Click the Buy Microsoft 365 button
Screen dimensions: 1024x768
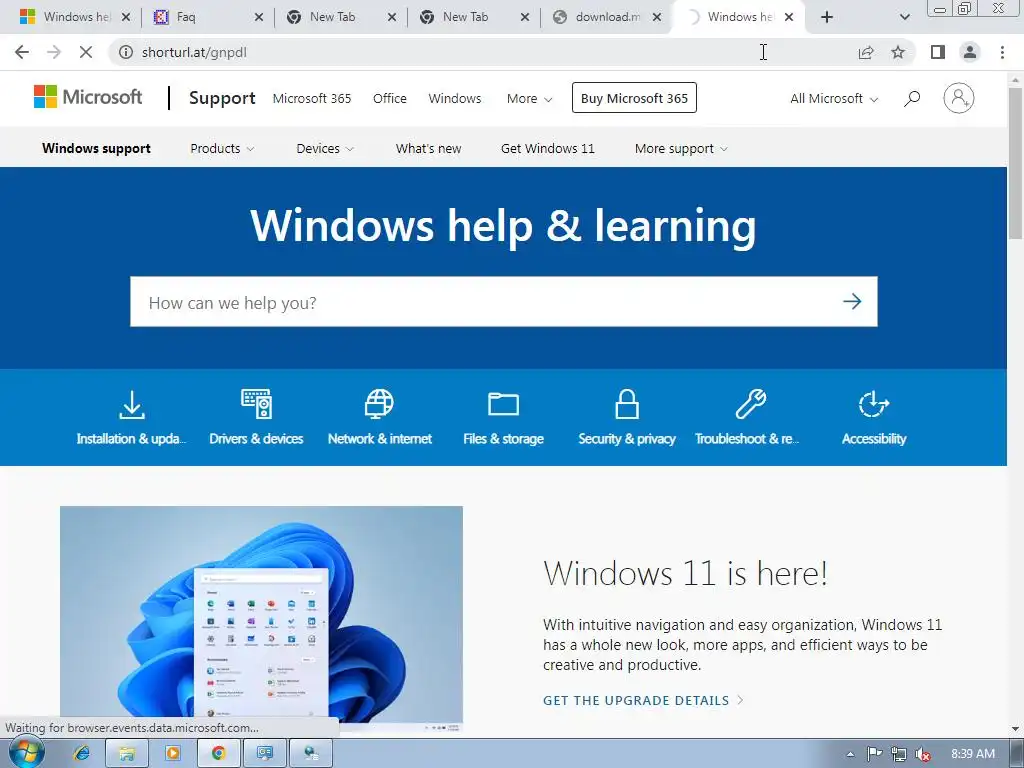click(x=634, y=98)
